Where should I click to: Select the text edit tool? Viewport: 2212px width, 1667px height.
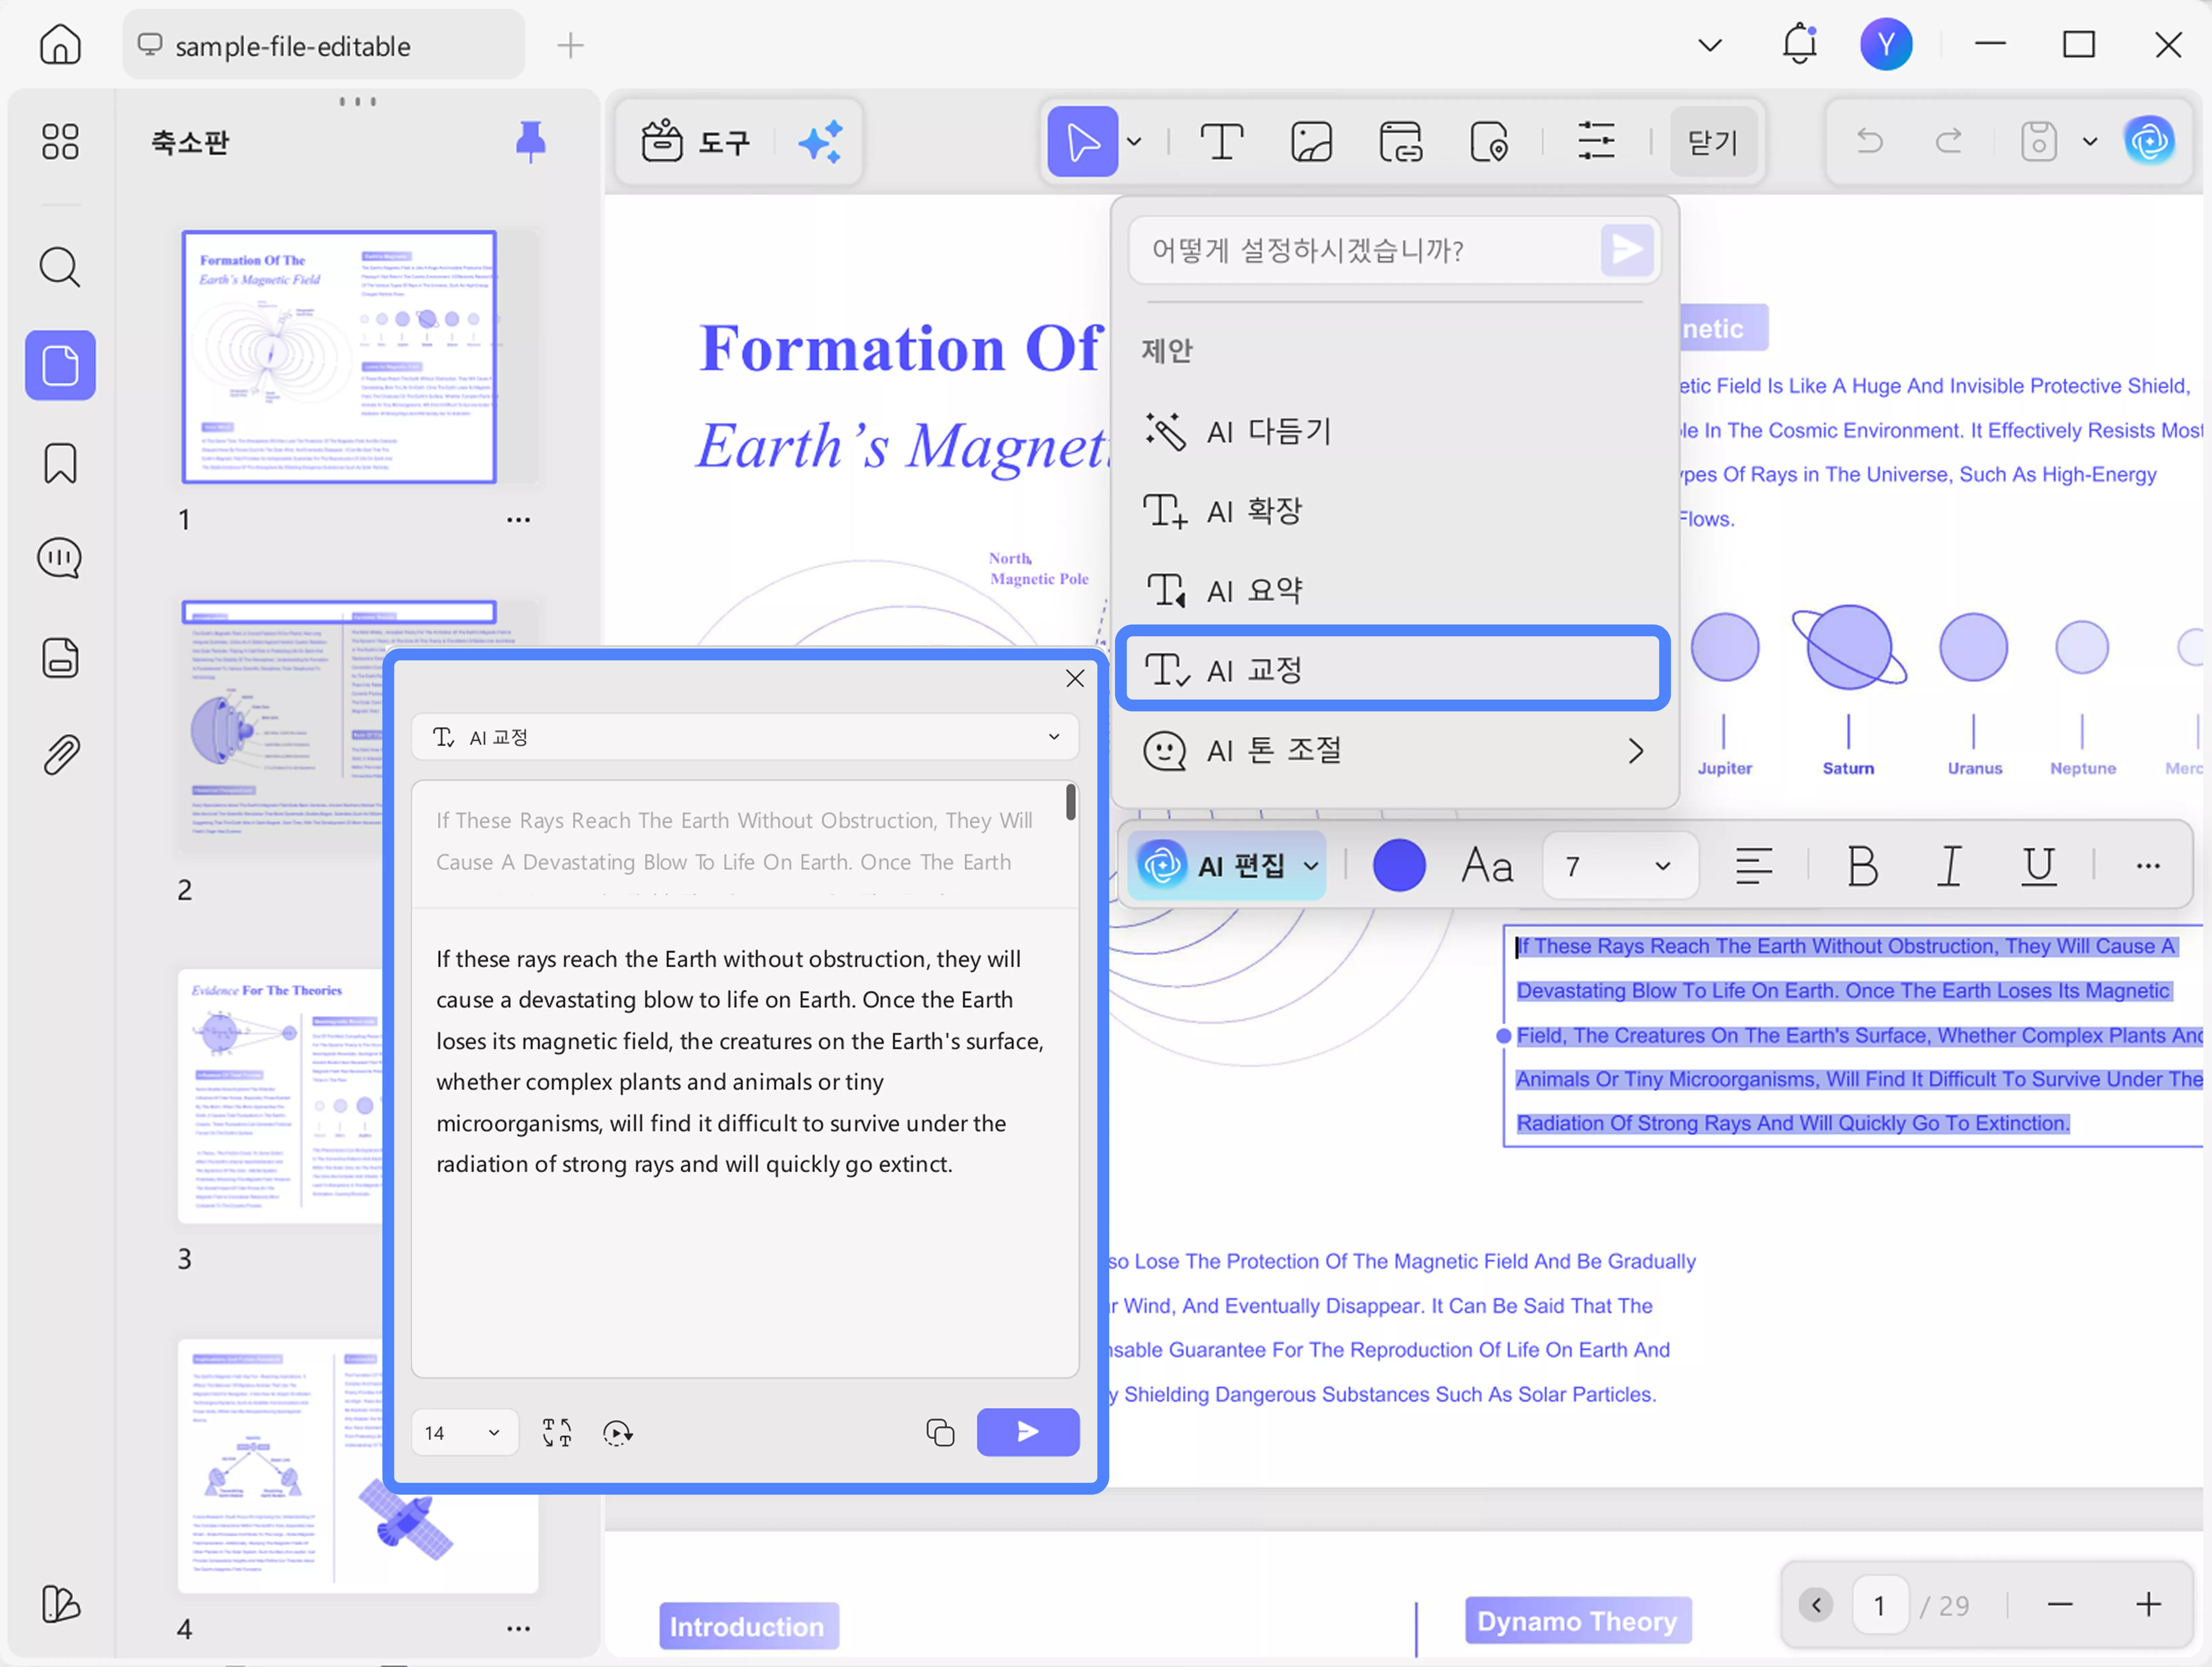point(1221,142)
